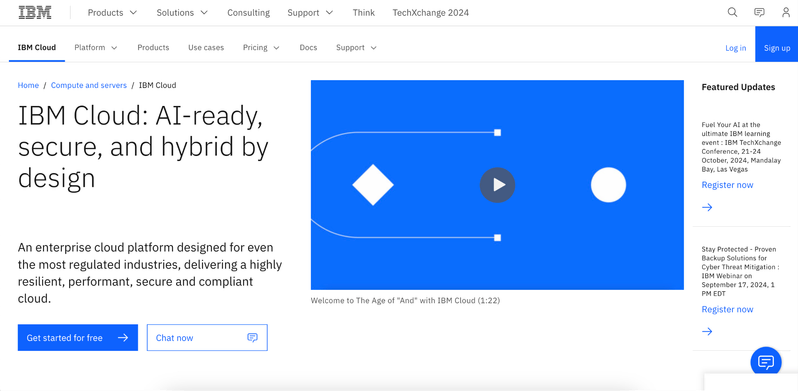798x391 pixels.
Task: Open the user profile icon
Action: (786, 13)
